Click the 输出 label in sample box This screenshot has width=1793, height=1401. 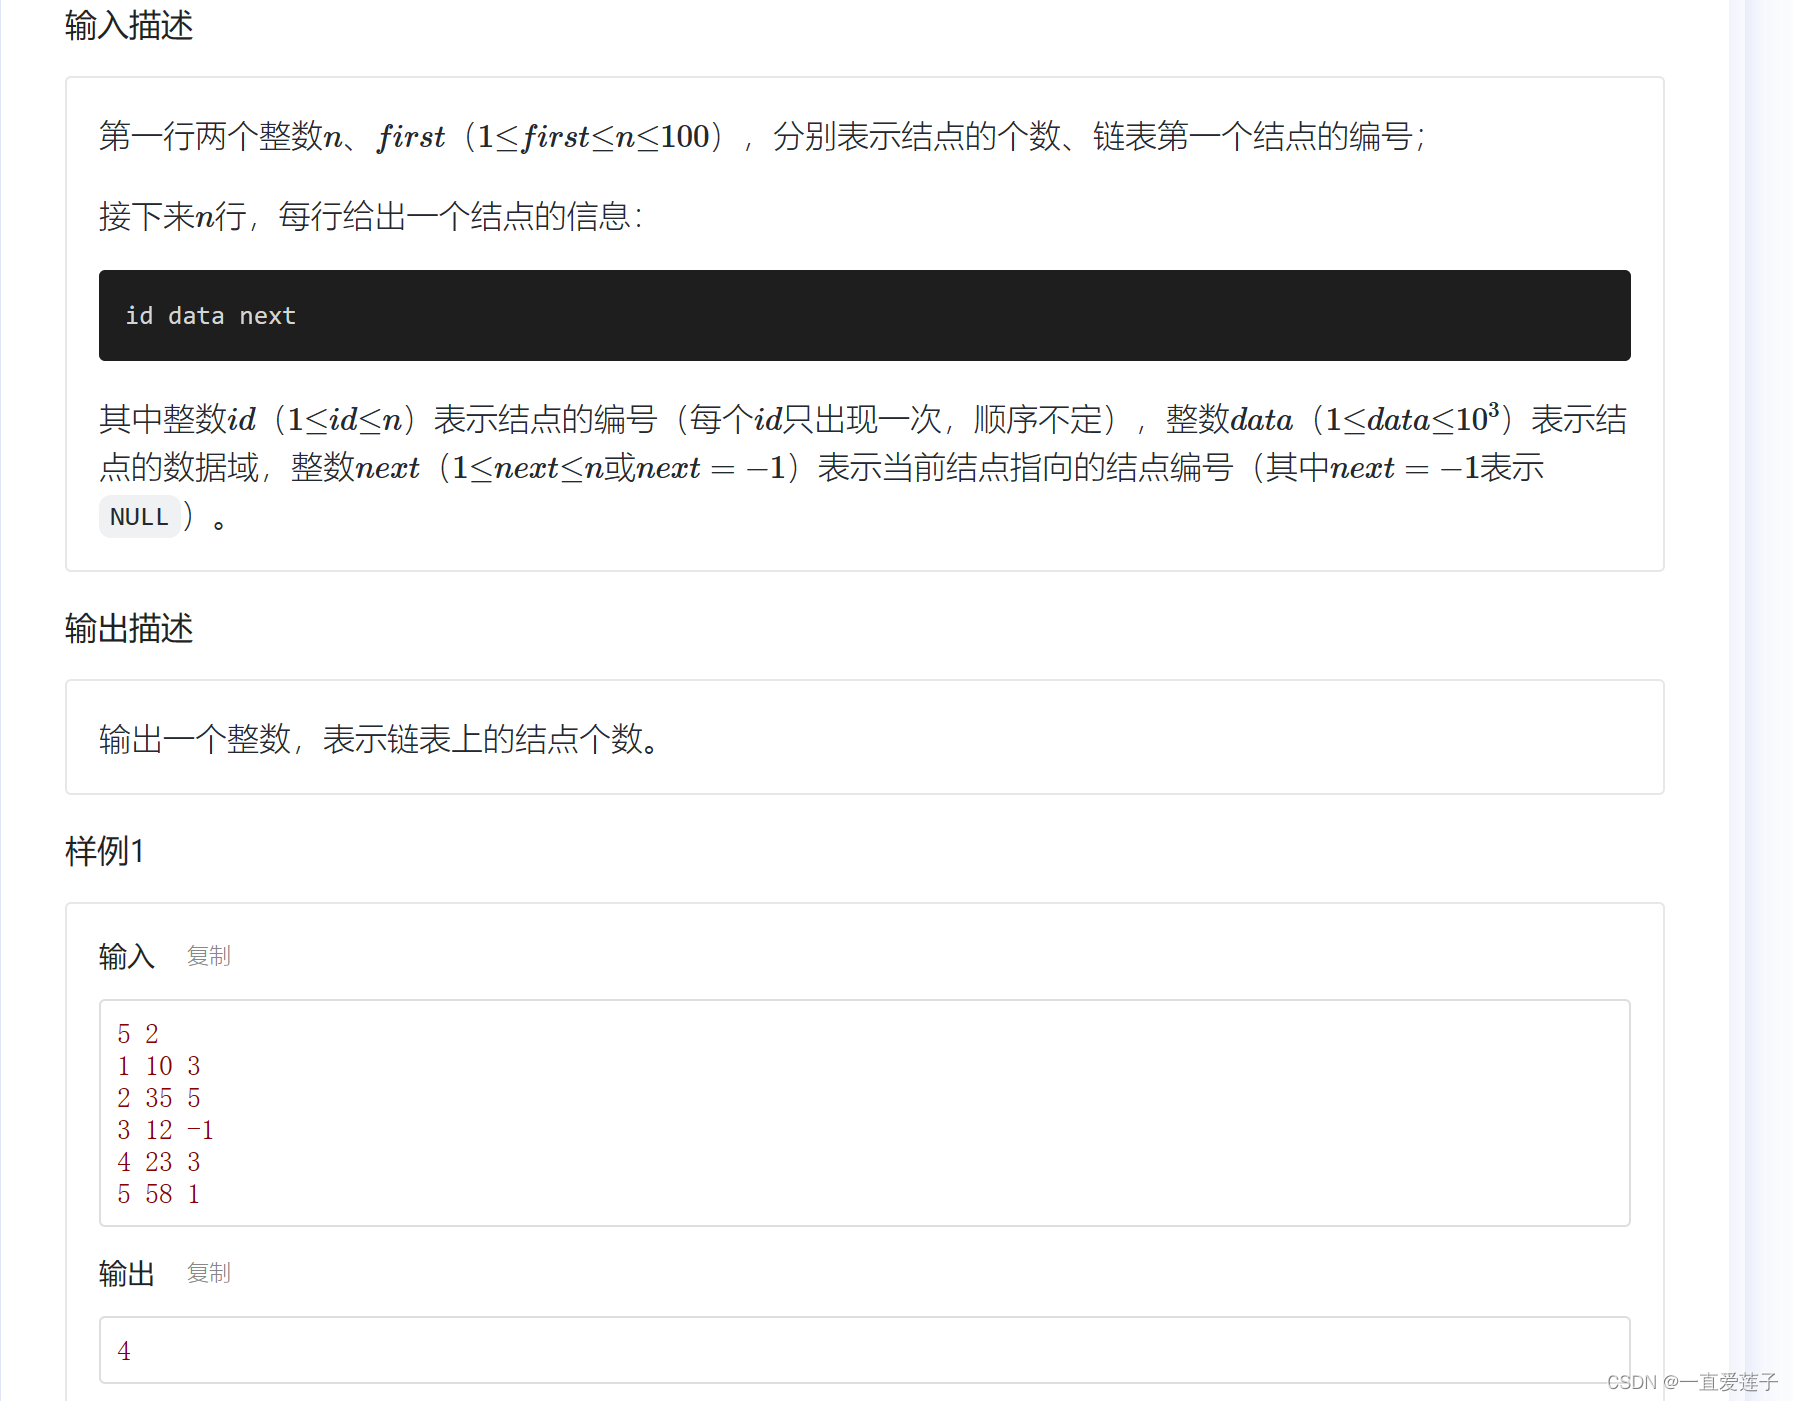127,1274
